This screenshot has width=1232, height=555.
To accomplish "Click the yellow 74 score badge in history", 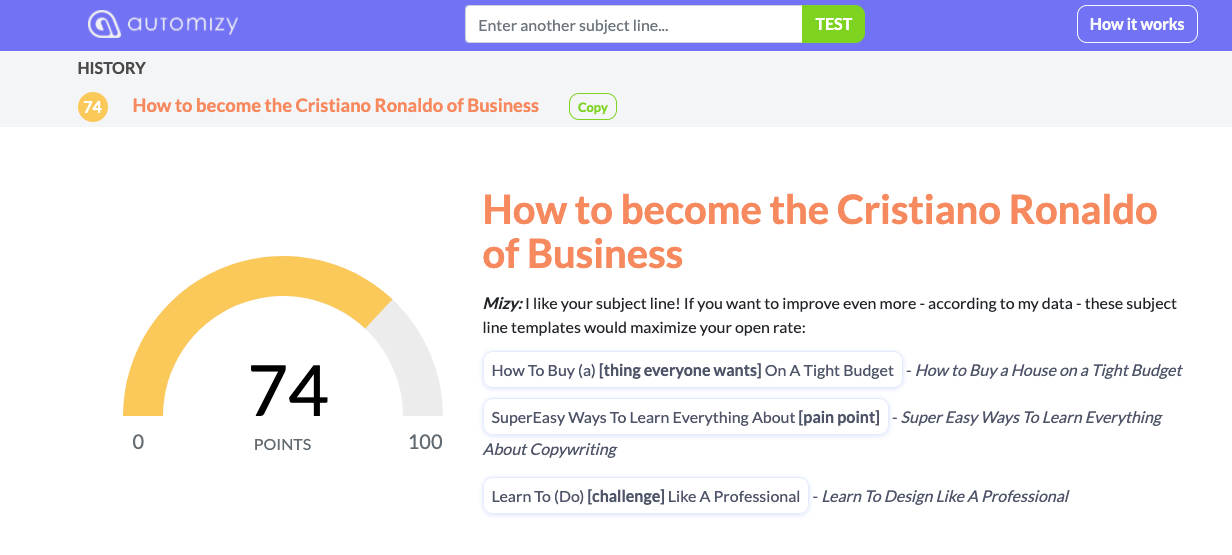I will [93, 106].
